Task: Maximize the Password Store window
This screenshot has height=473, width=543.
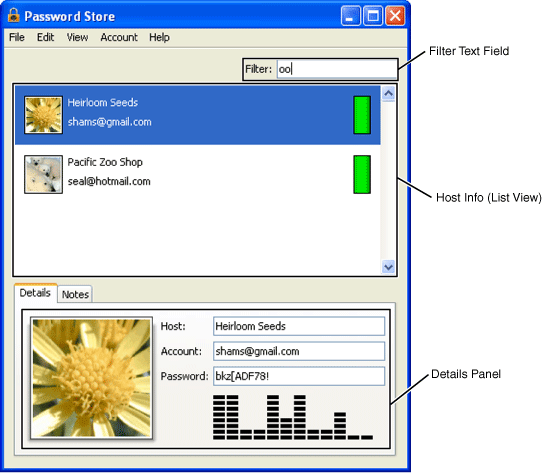Action: click(373, 16)
